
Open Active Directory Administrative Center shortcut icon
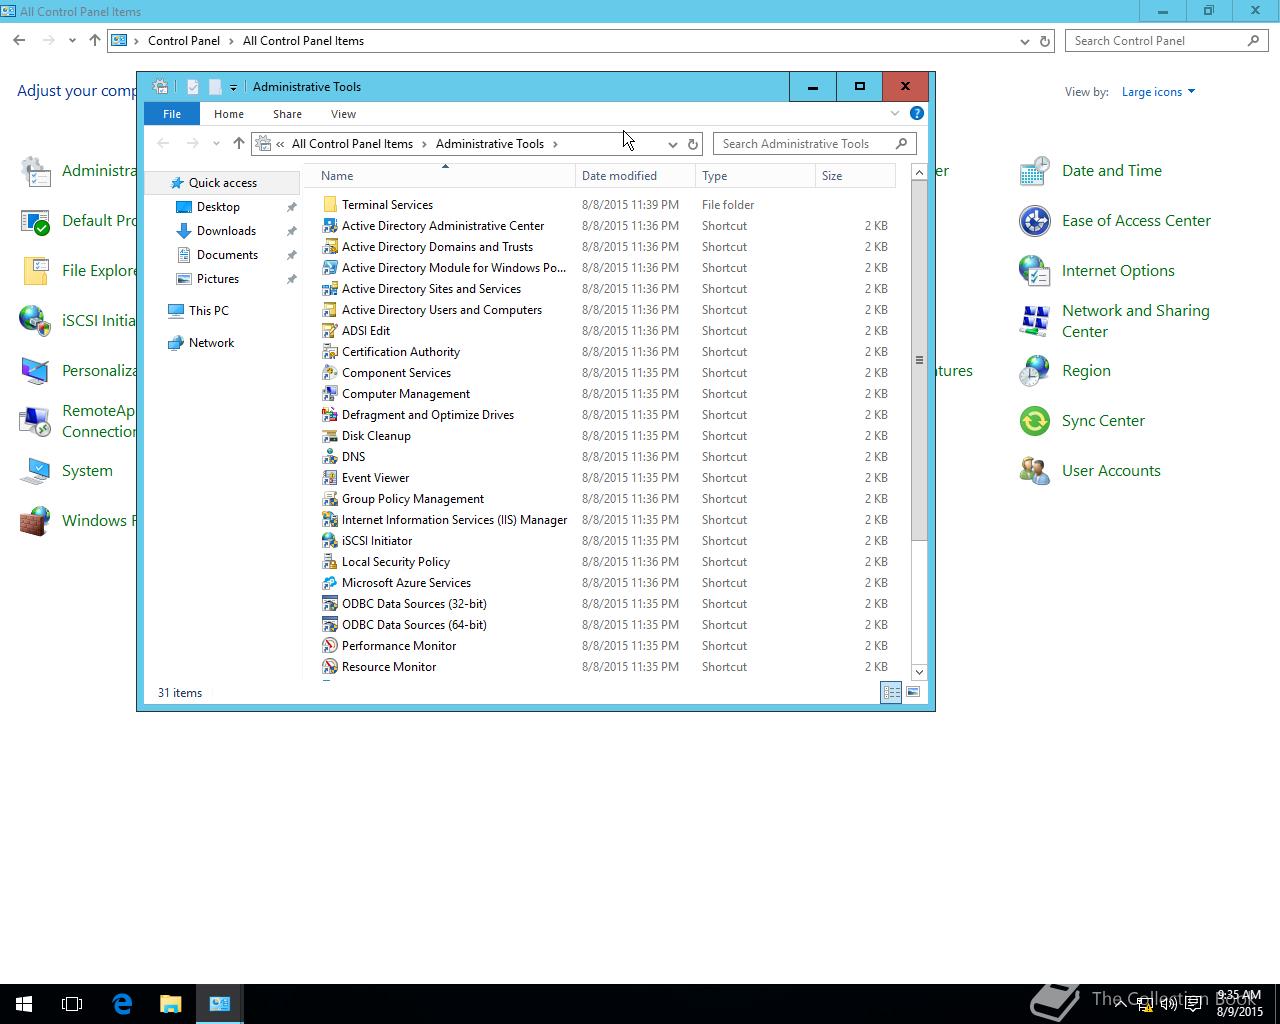pos(329,226)
